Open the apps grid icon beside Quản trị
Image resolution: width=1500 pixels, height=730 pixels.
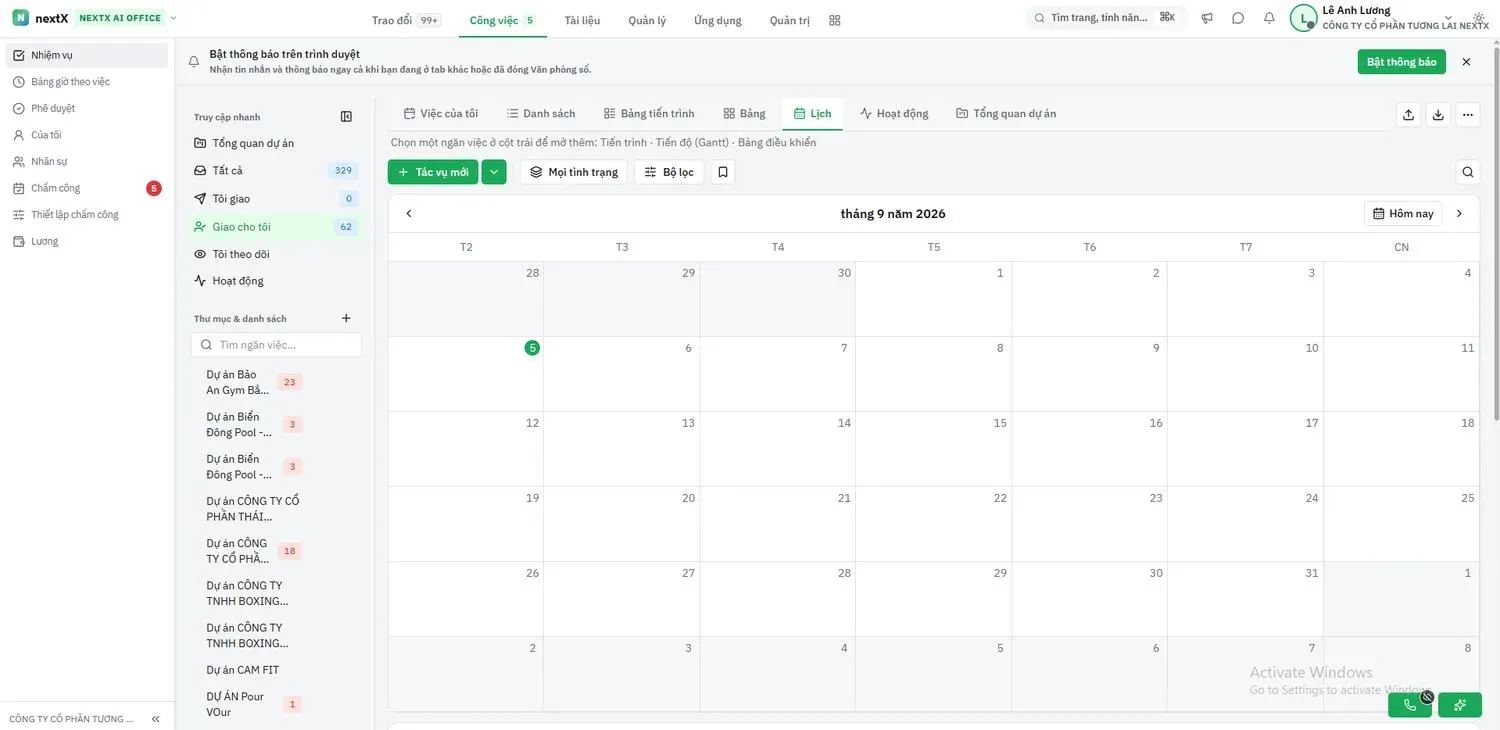(835, 20)
